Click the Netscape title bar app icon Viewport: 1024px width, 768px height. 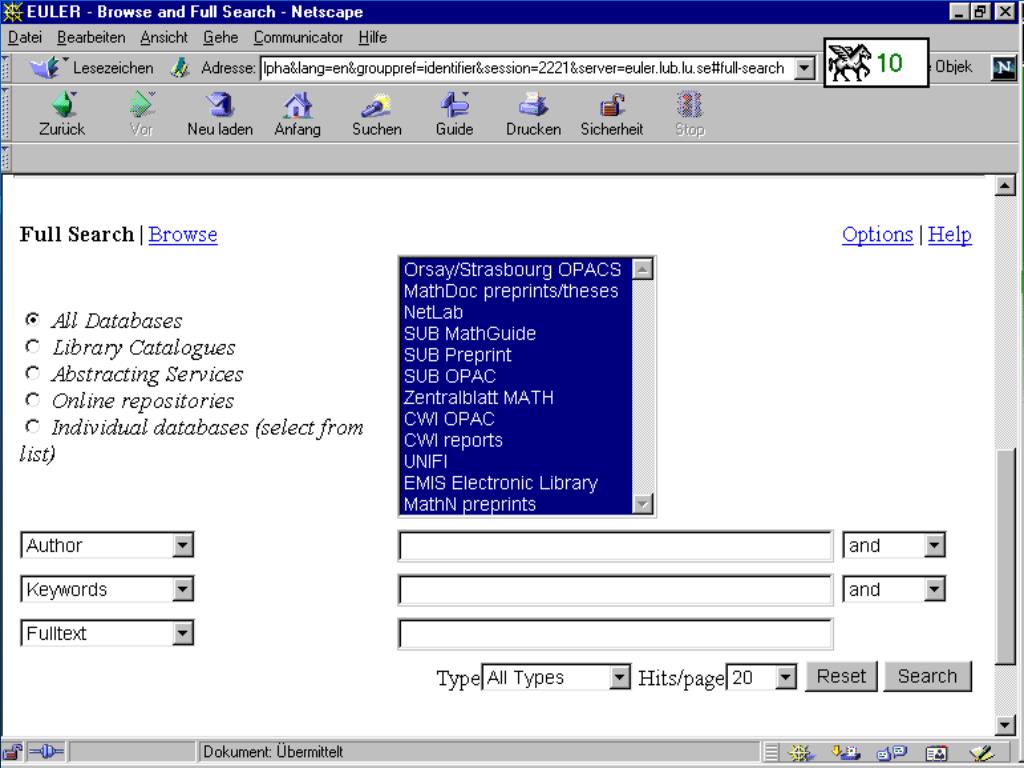12,12
